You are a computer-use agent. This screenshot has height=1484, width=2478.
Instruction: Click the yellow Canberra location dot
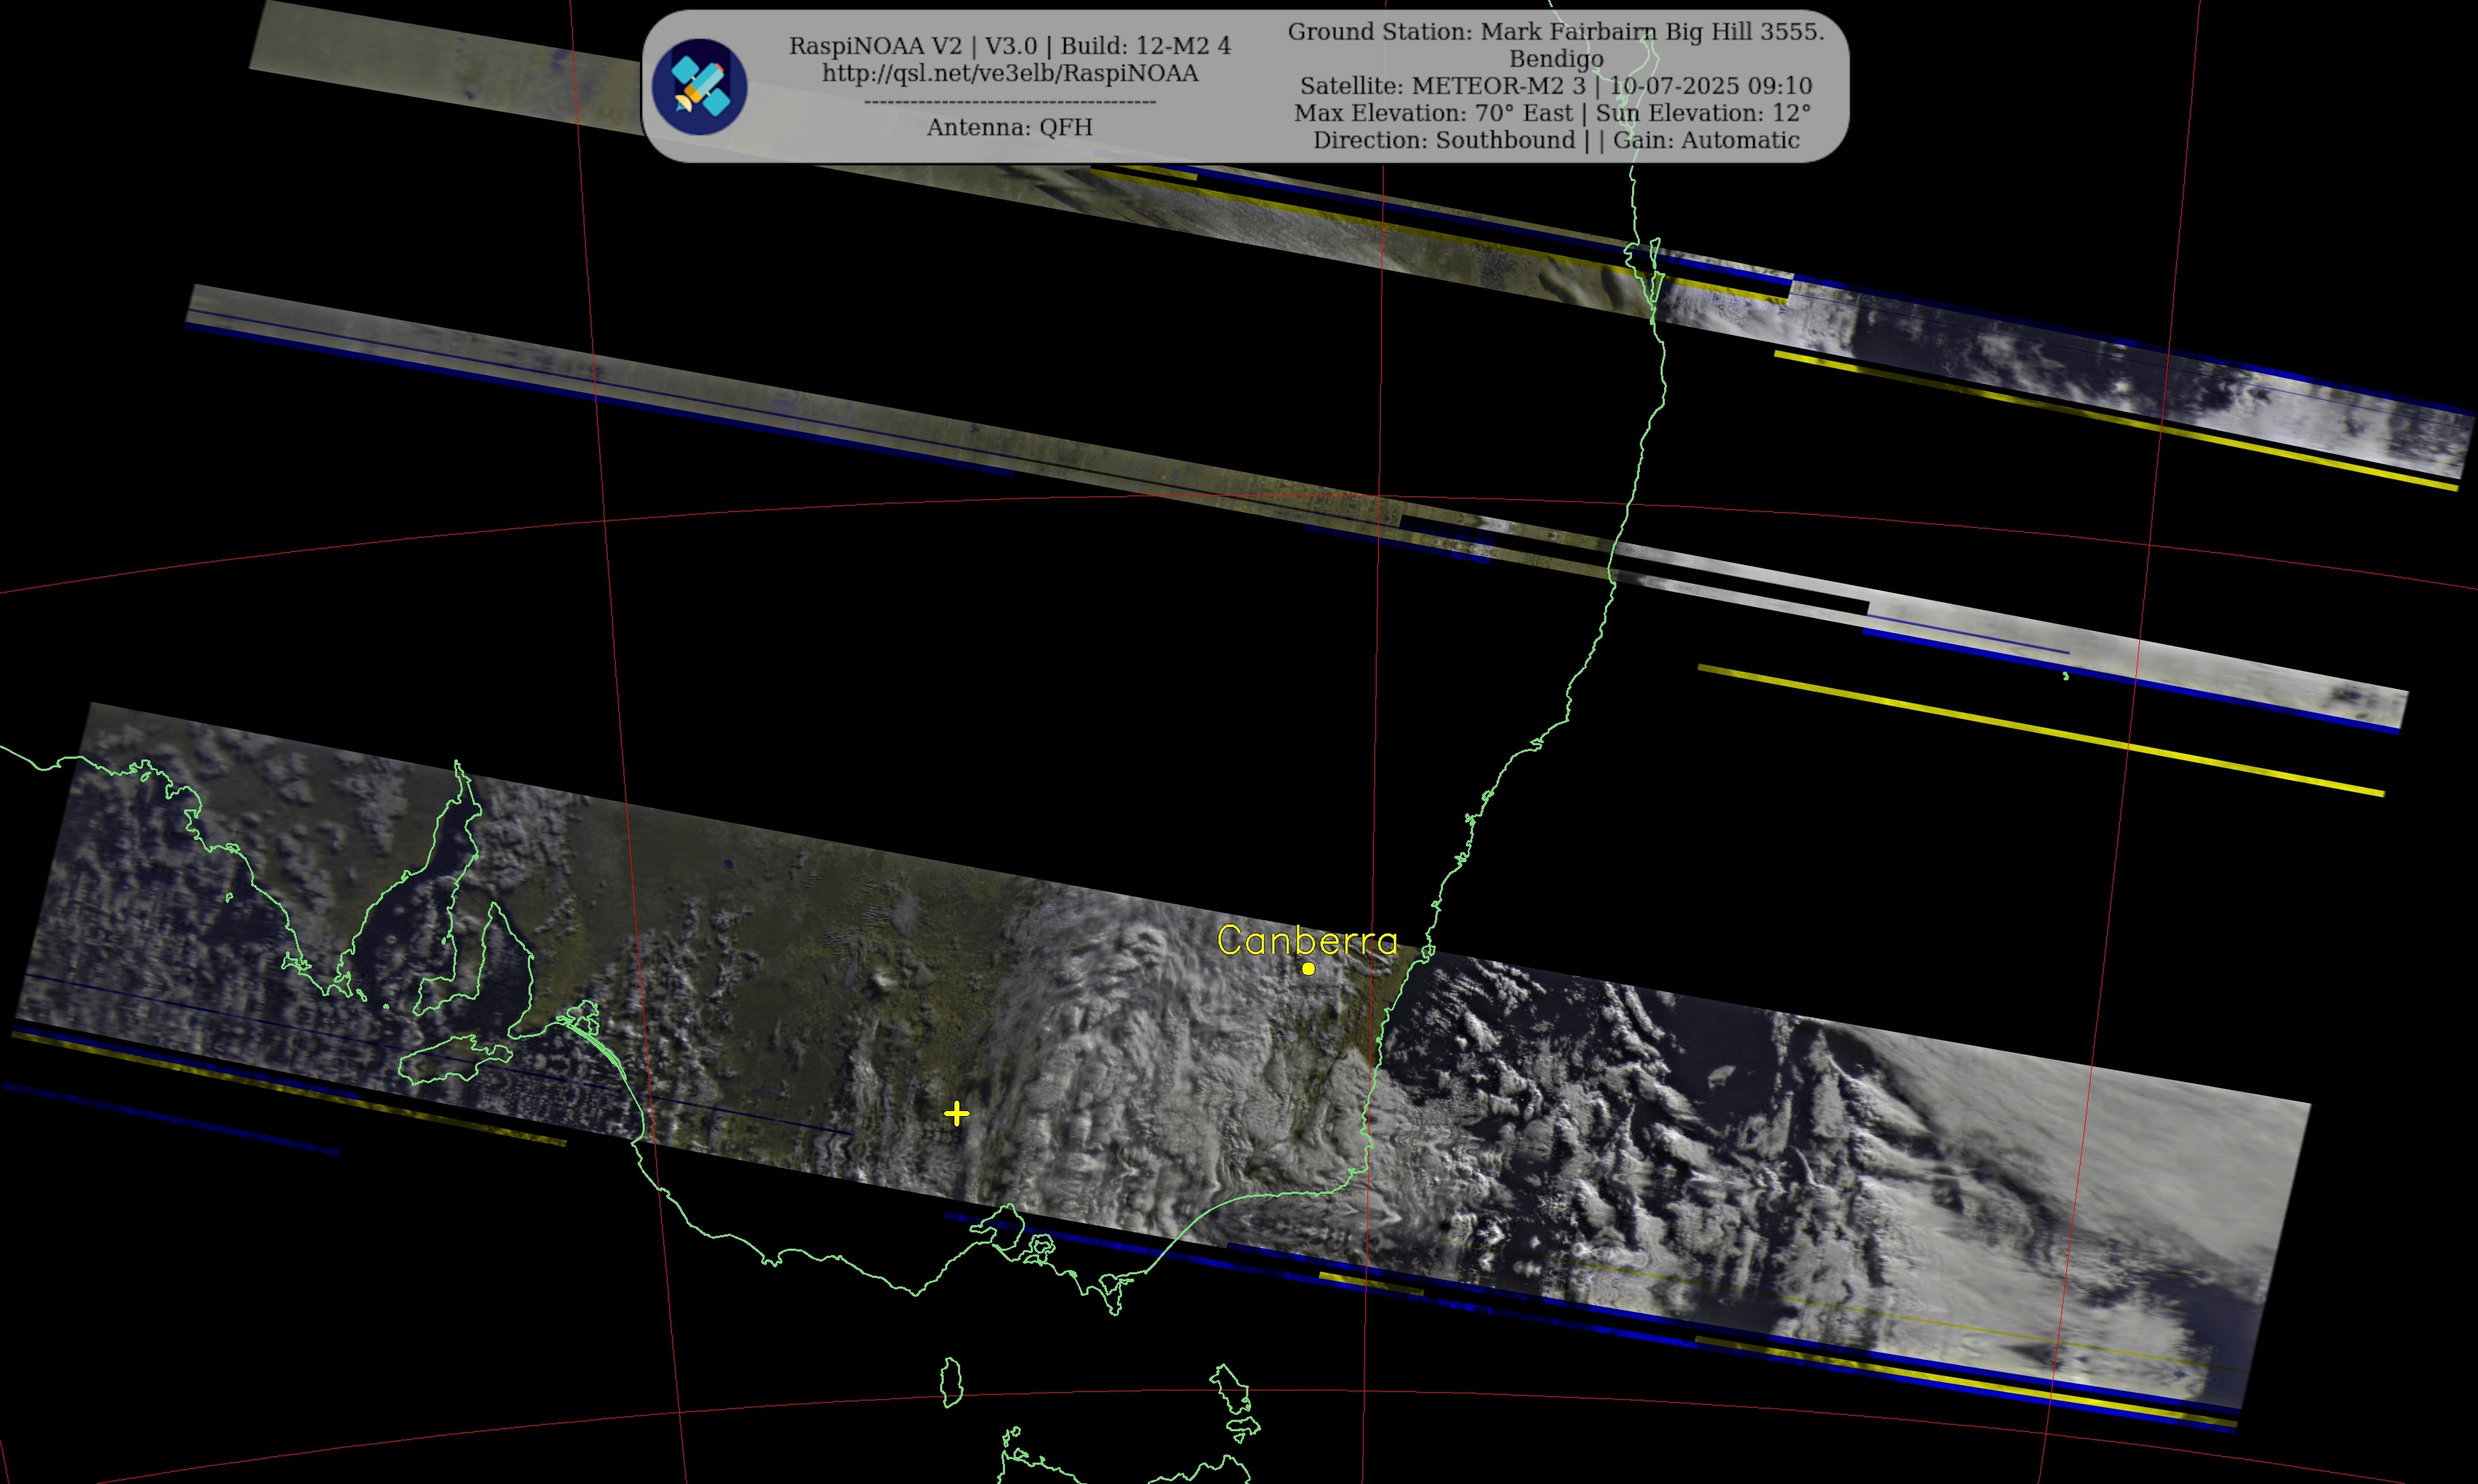coord(1308,968)
